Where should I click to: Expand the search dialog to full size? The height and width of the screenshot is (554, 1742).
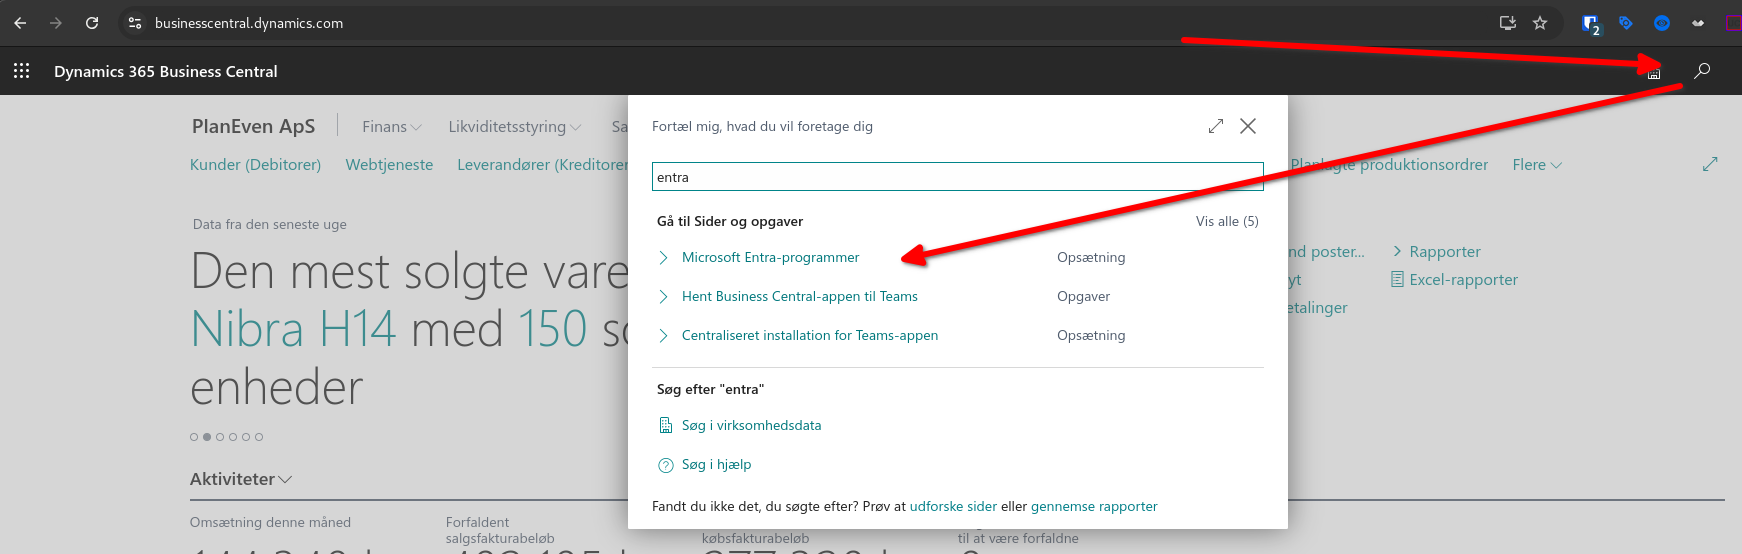pyautogui.click(x=1216, y=126)
